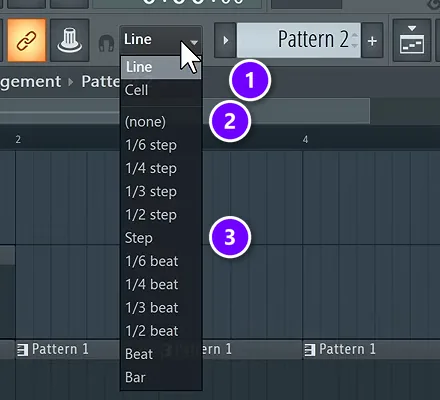Click the typing keyboard to piano knob icon
Image resolution: width=440 pixels, height=400 pixels.
70,40
